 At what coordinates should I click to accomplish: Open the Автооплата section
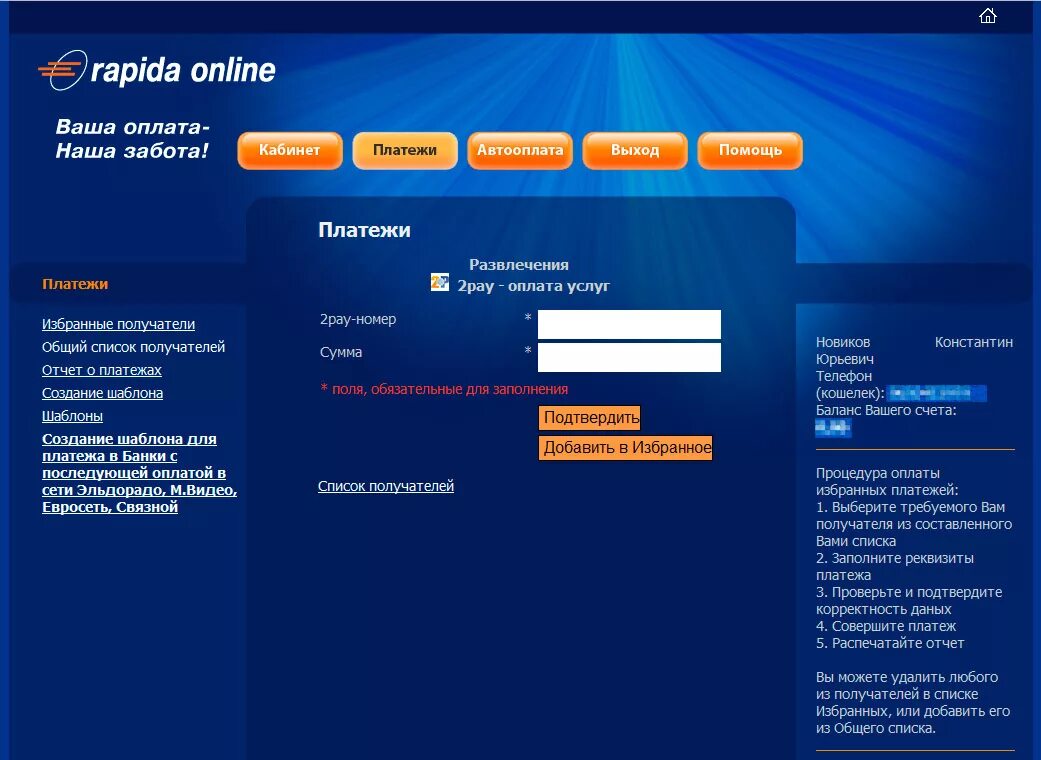520,151
